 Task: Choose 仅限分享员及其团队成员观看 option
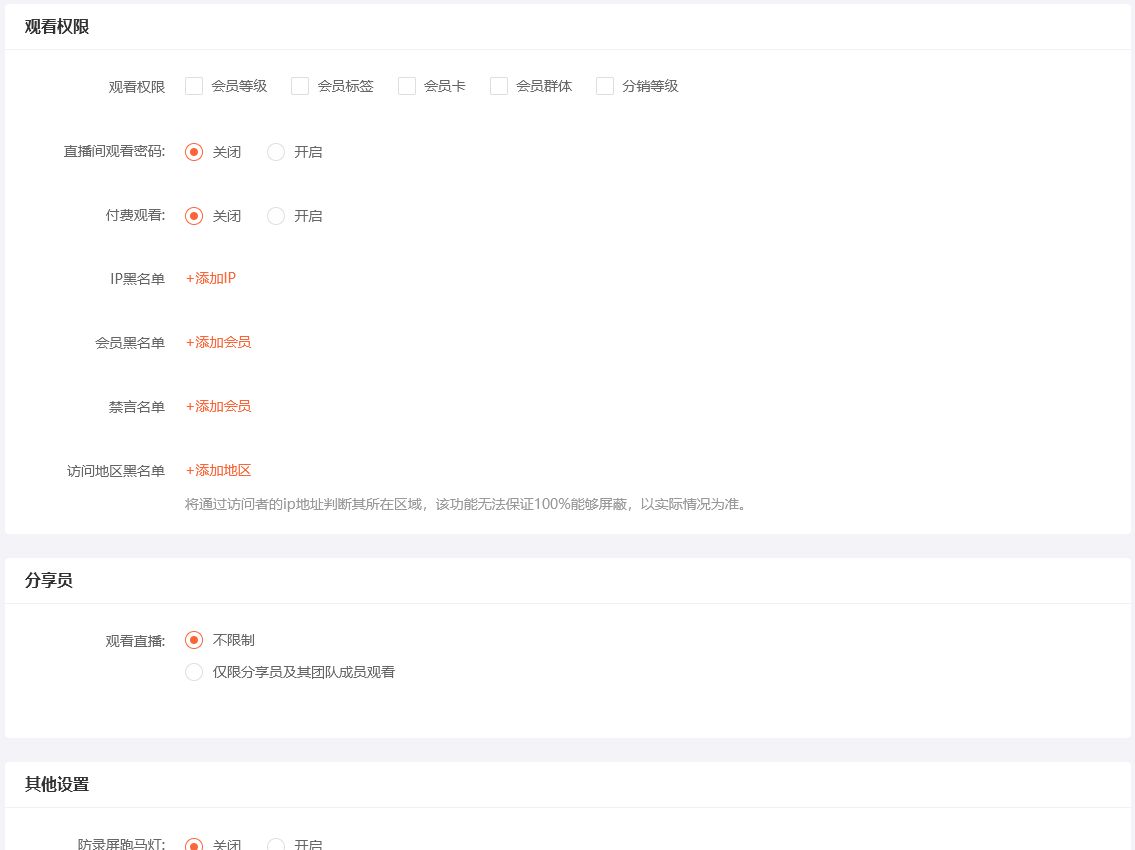[x=194, y=672]
